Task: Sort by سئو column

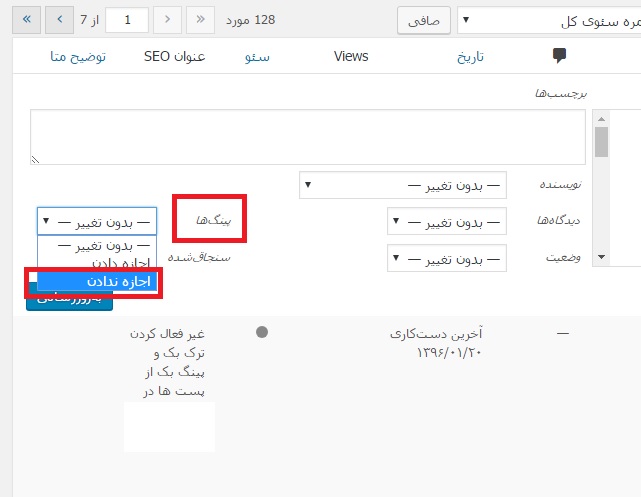Action: click(x=257, y=57)
